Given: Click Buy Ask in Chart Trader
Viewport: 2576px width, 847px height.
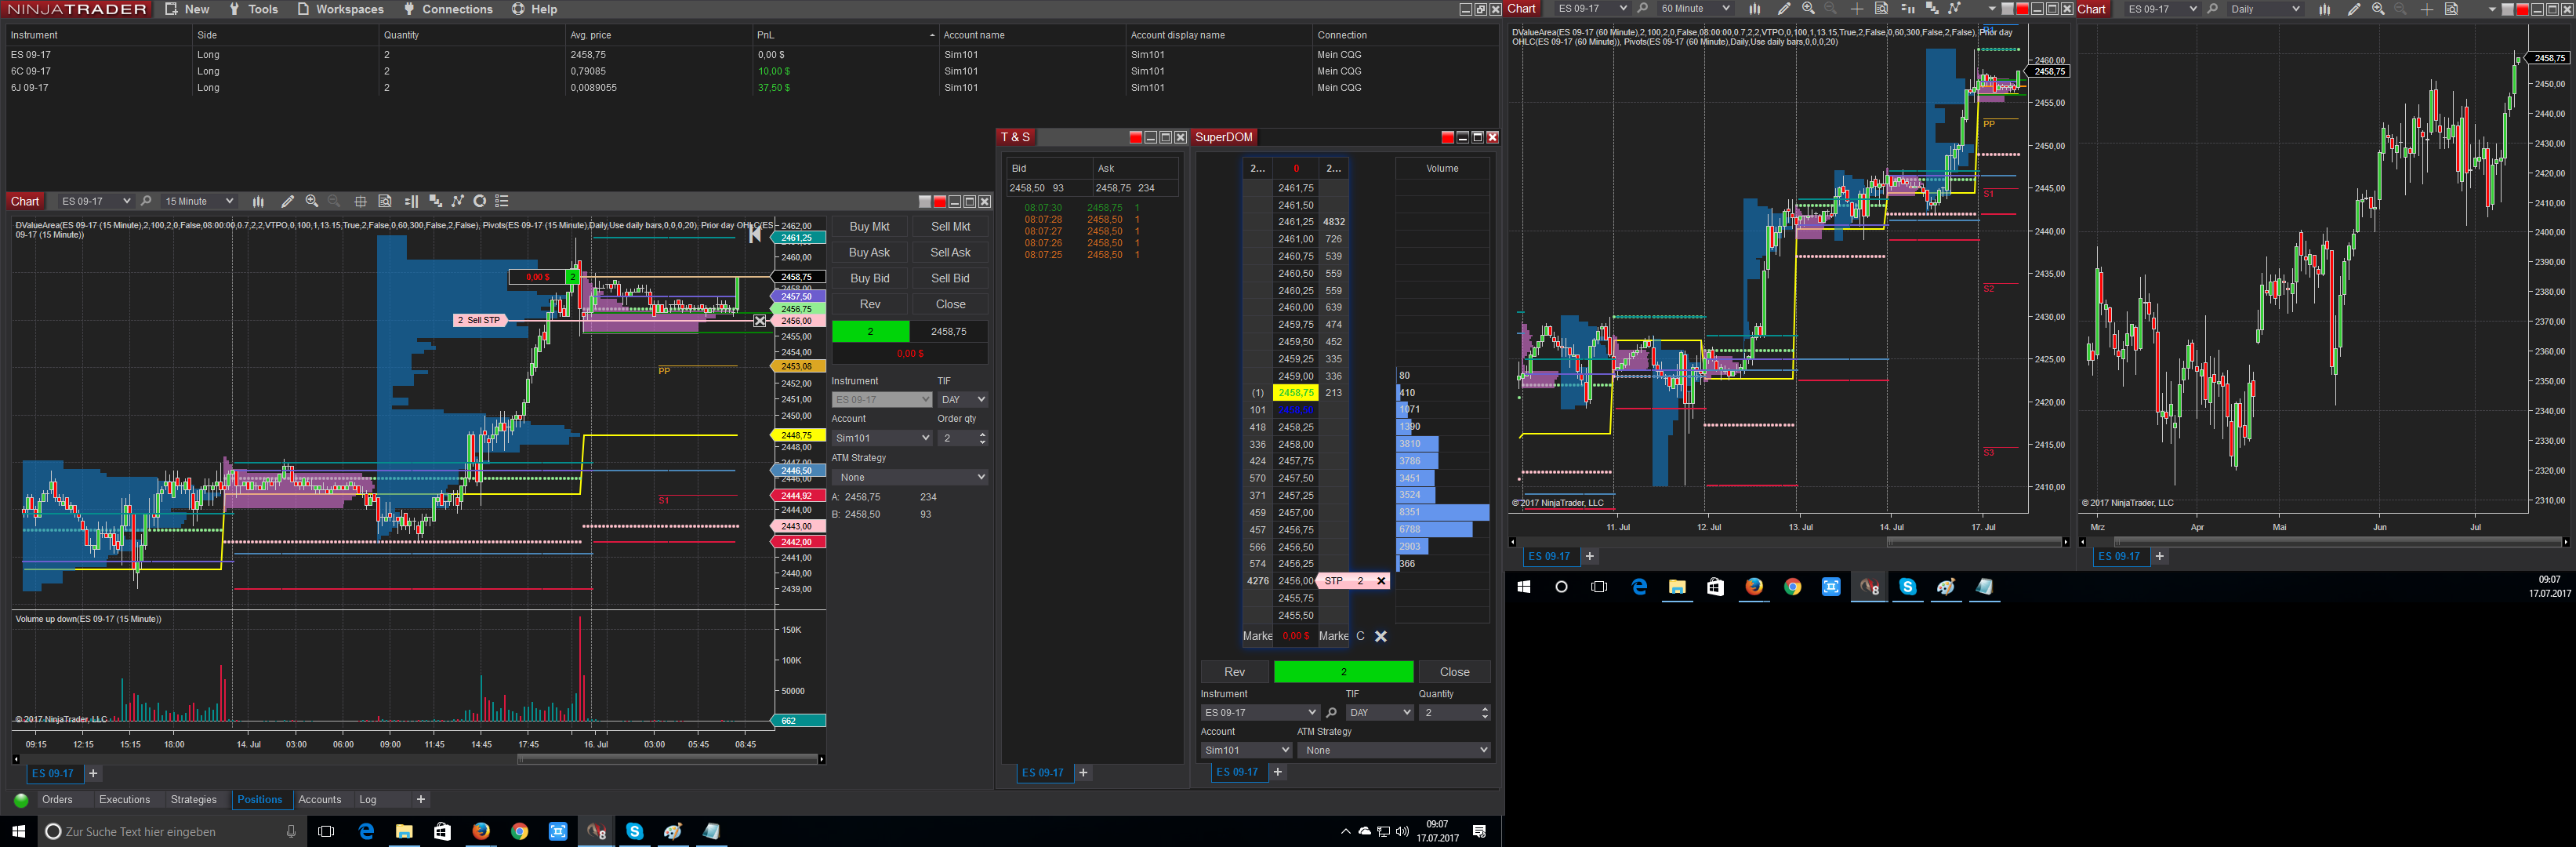Looking at the screenshot, I should click(869, 253).
